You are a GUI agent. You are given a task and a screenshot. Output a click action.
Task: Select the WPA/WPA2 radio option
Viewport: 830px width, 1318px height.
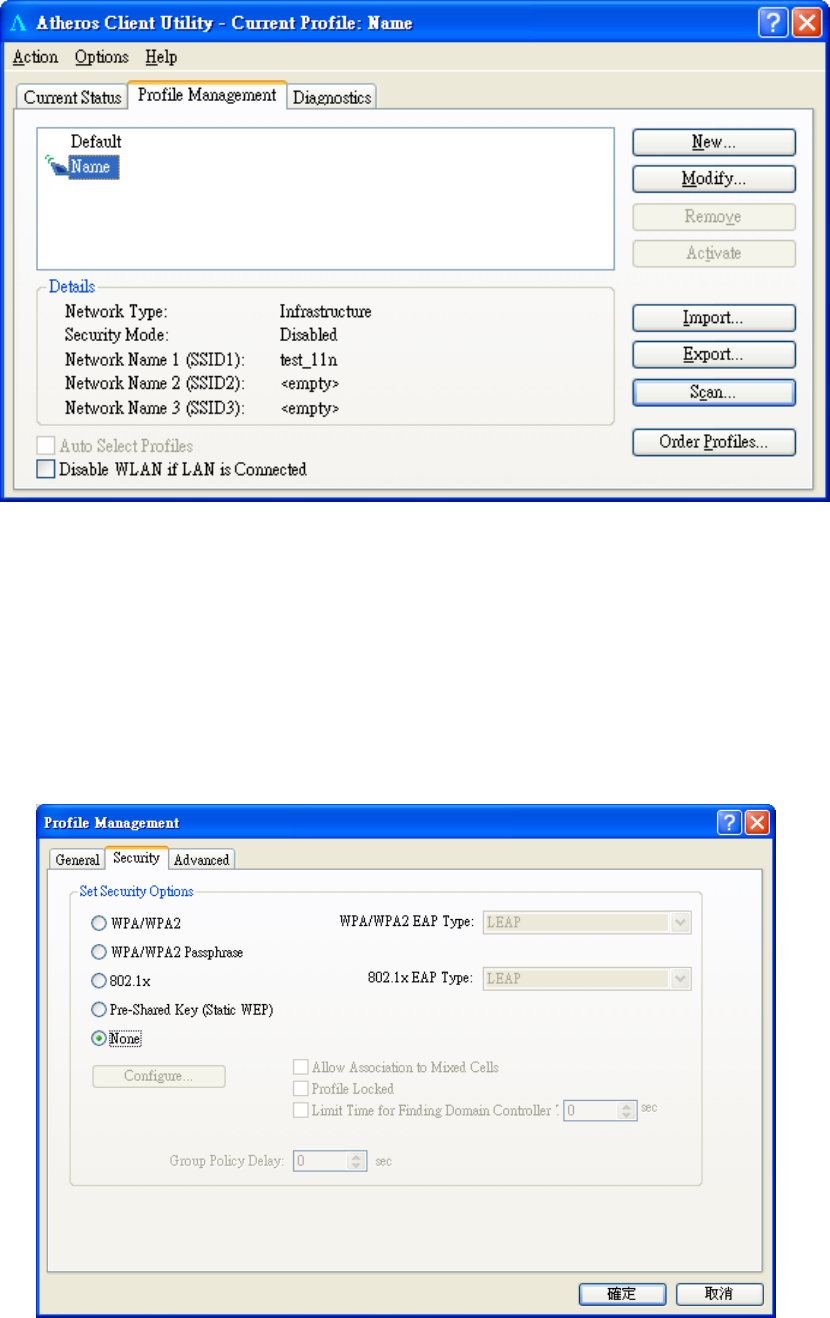(x=99, y=923)
